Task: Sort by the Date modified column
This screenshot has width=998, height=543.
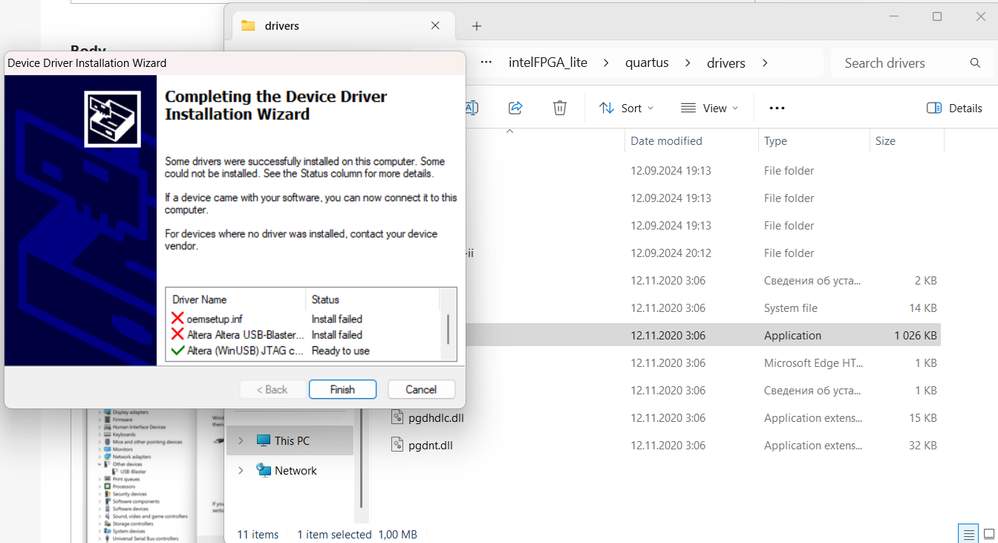Action: pyautogui.click(x=666, y=141)
